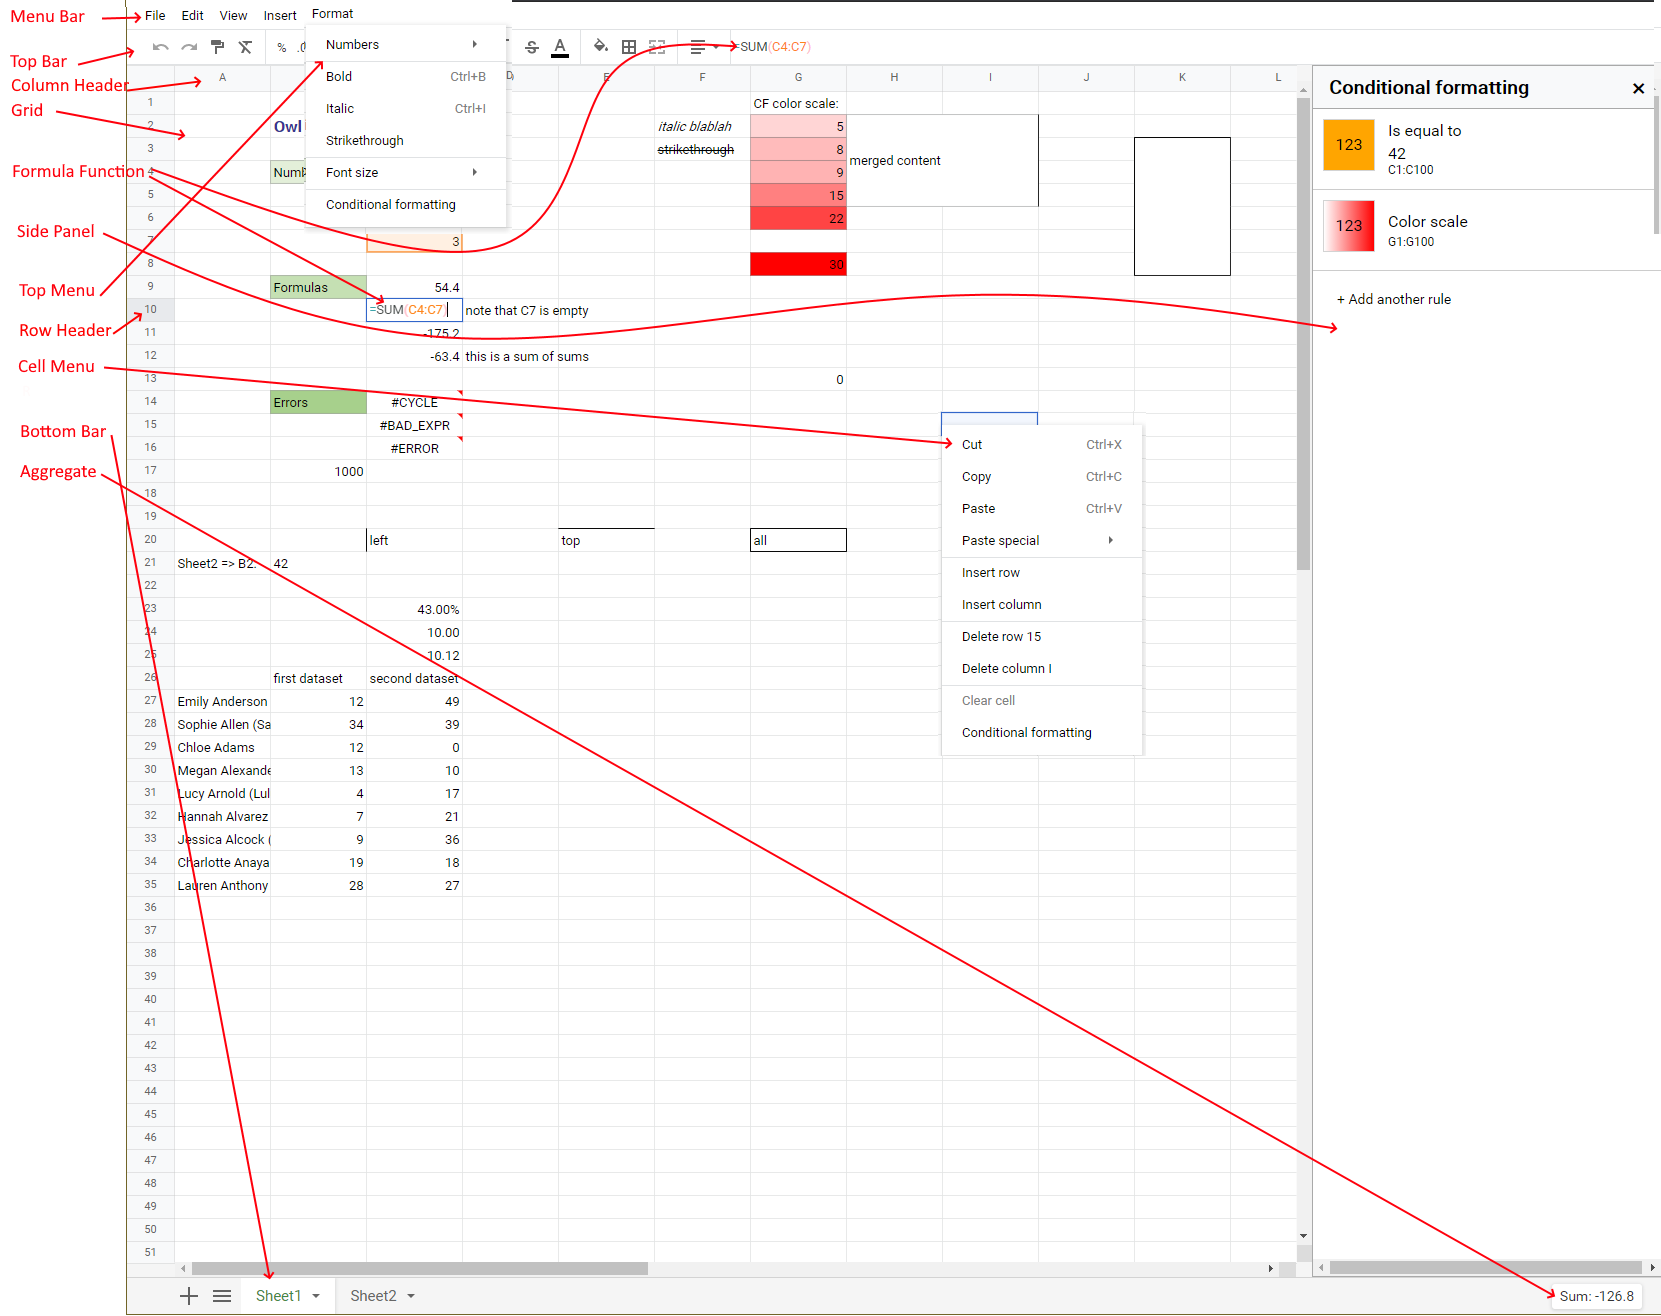Click the horizontal align icon
The height and width of the screenshot is (1316, 1661).
pos(698,47)
